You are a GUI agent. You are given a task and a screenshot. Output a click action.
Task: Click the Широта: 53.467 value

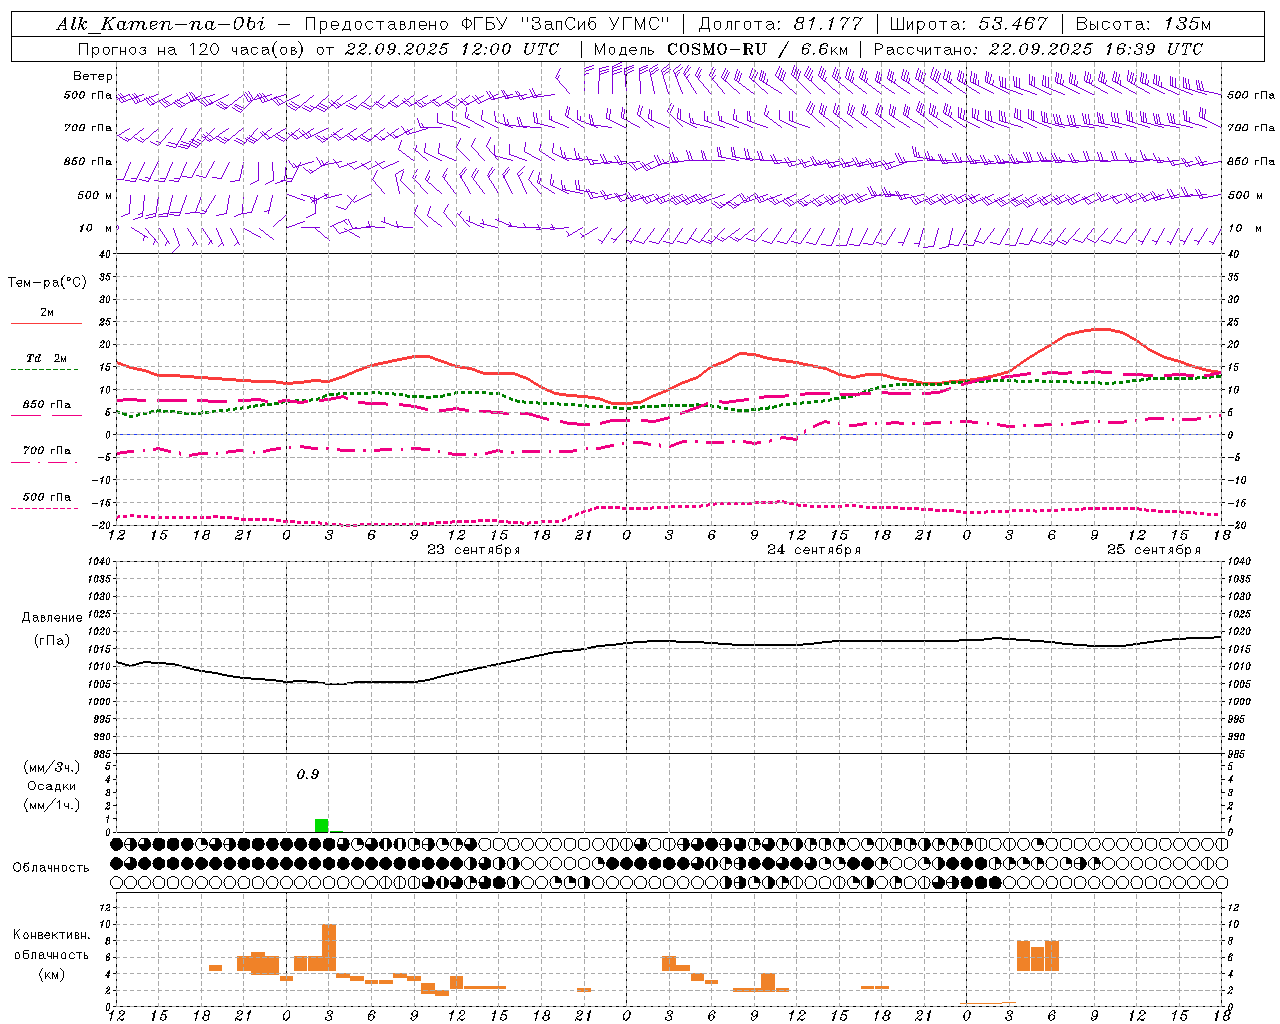coord(968,24)
